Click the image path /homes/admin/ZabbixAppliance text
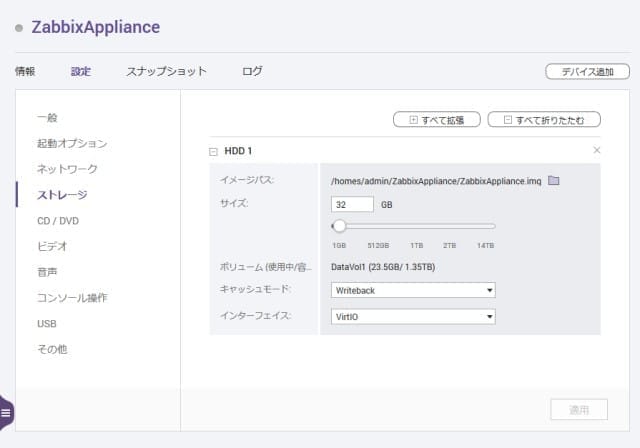This screenshot has height=448, width=640. click(x=436, y=181)
